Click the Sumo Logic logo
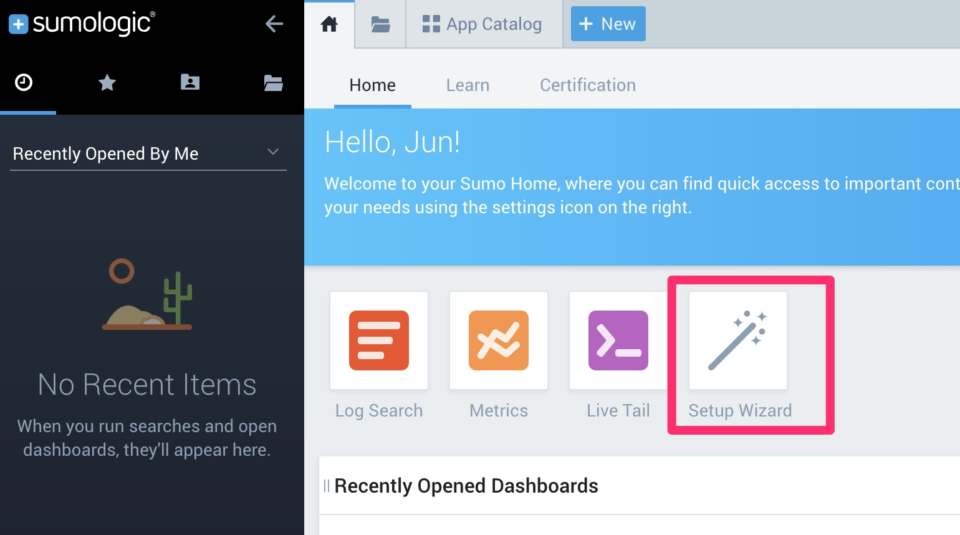 coord(81,23)
